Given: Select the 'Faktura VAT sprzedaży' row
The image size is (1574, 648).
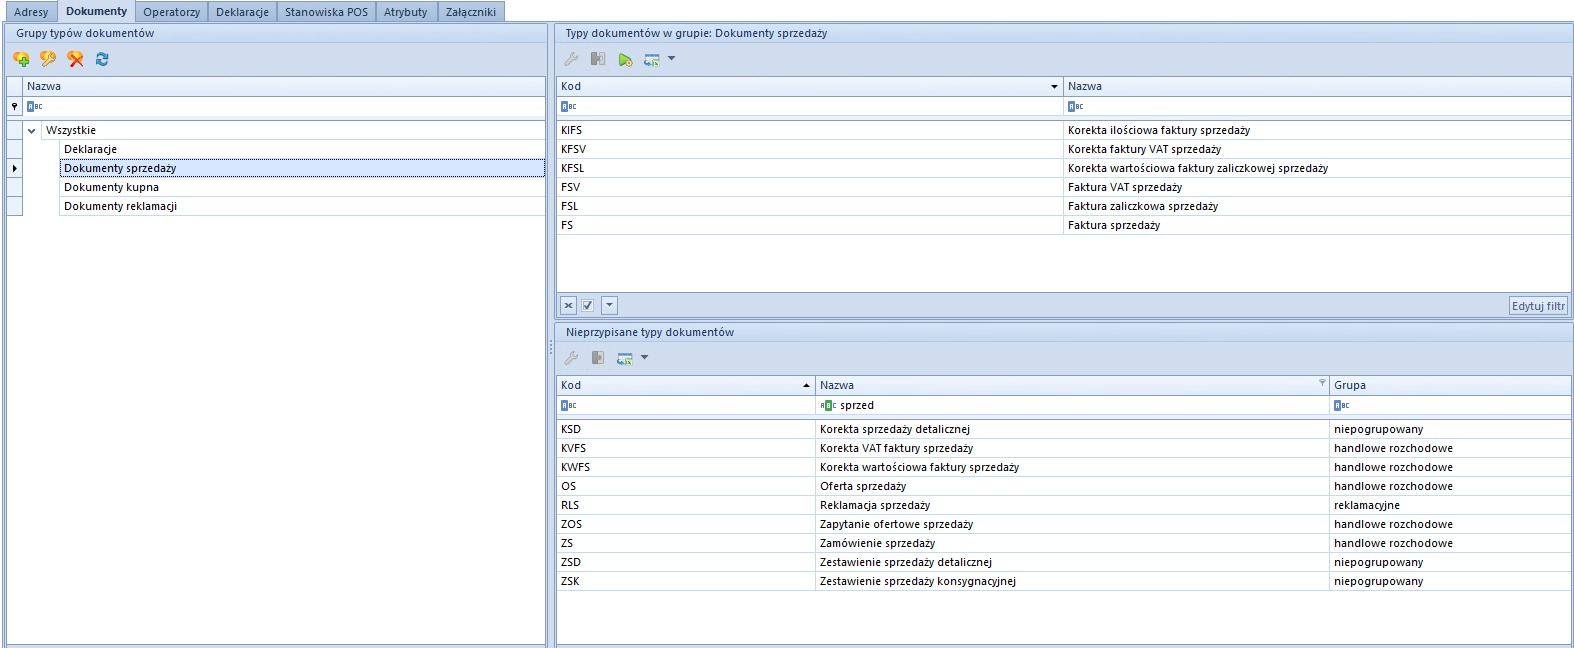Looking at the screenshot, I should pos(1064,187).
